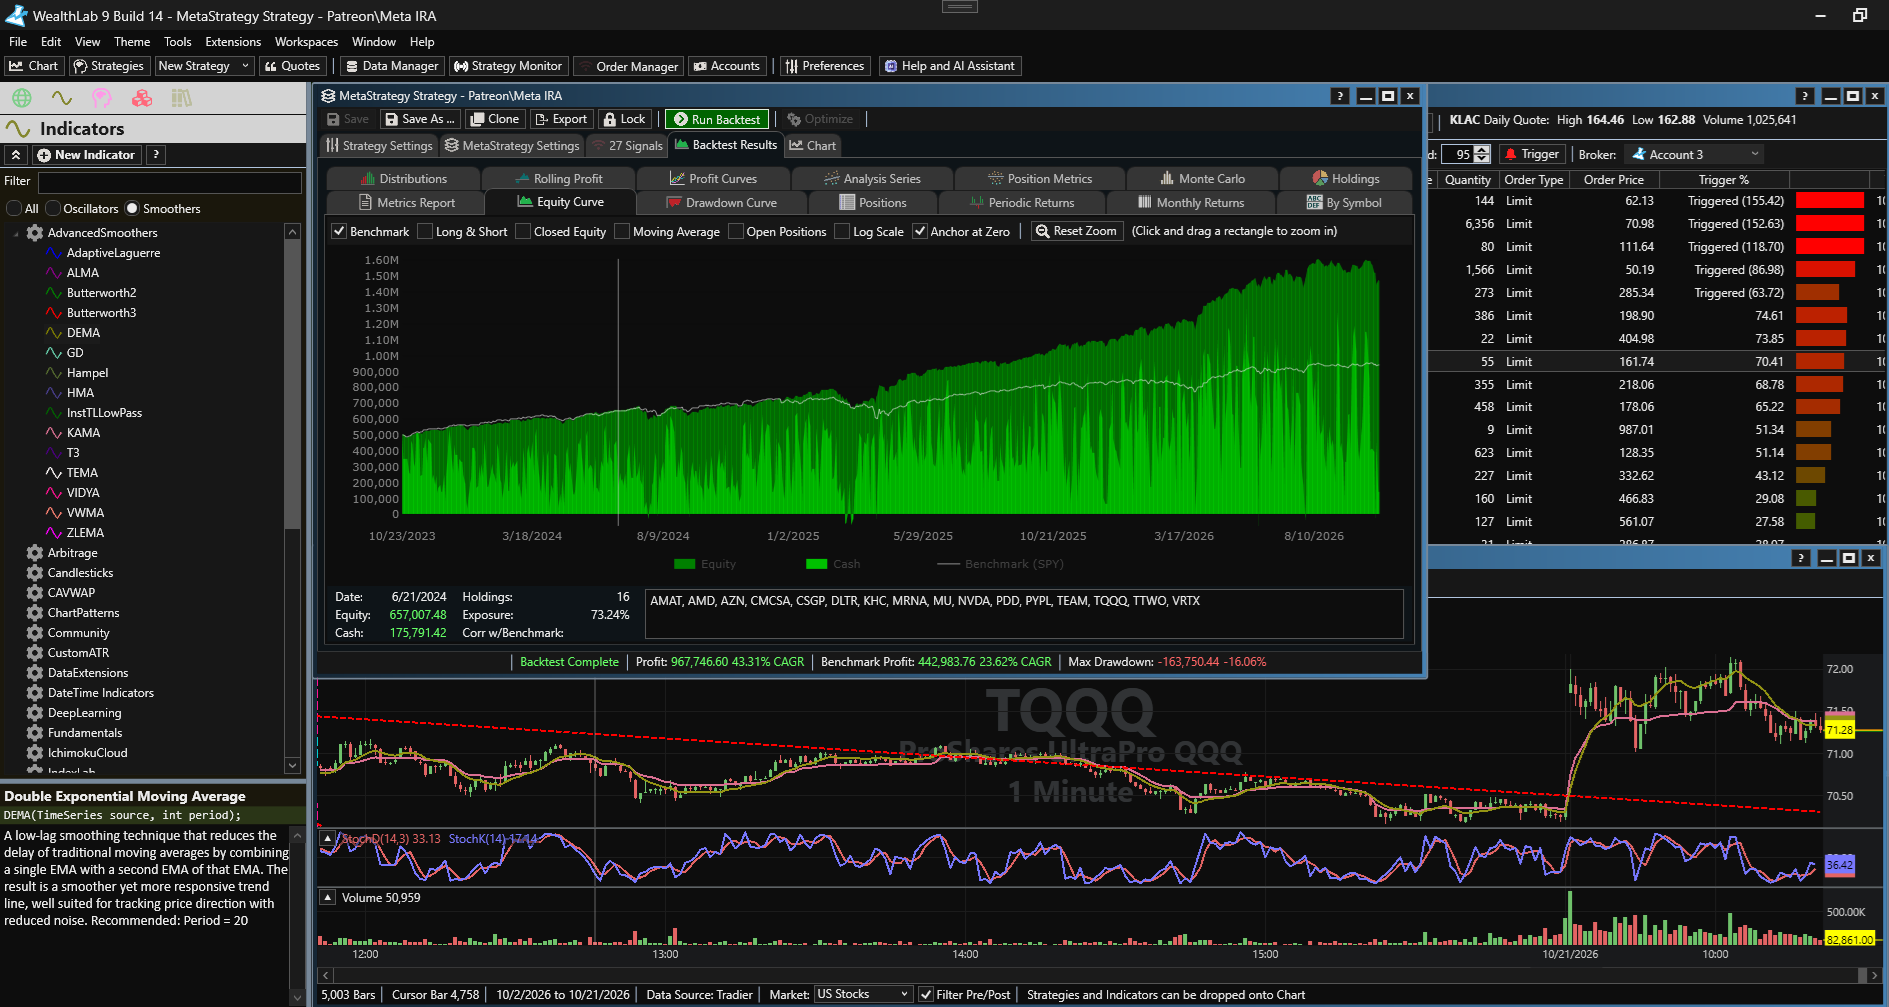
Task: Open the Market US Stocks dropdown
Action: 863,994
